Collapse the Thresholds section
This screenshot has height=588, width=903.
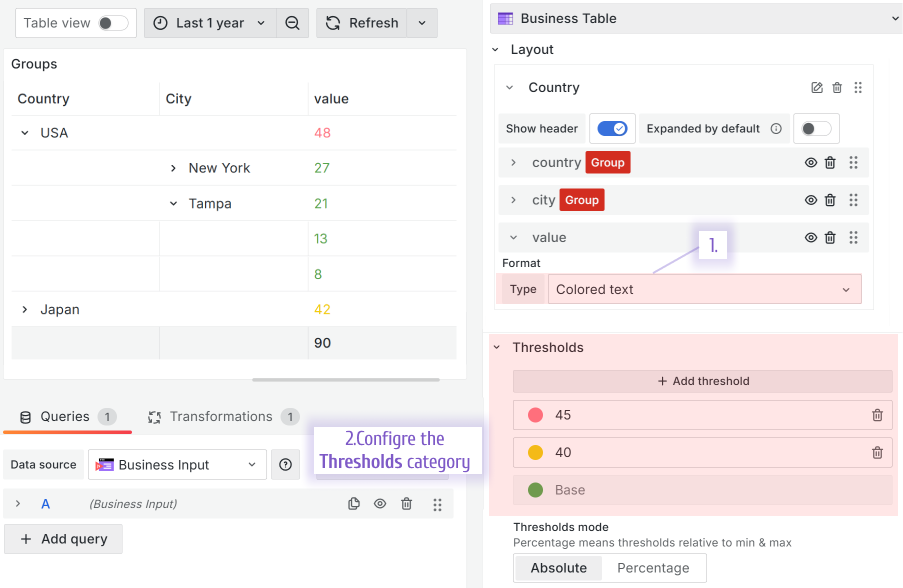tap(497, 347)
